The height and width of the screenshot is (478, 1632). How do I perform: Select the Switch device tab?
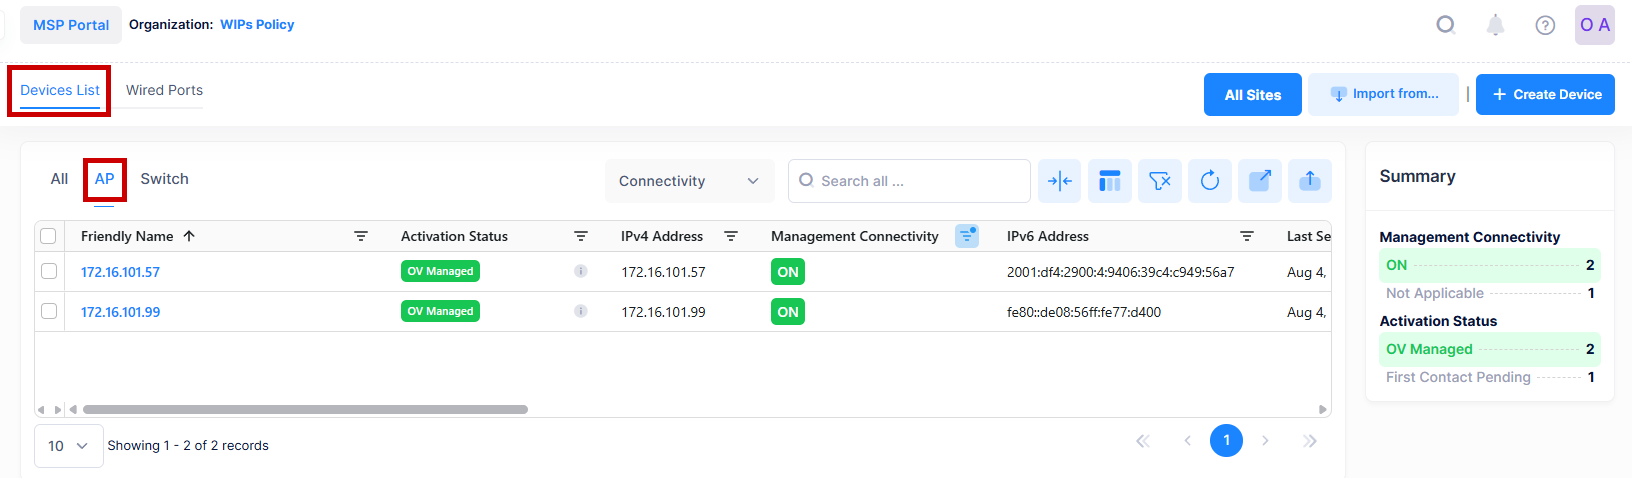coord(164,179)
